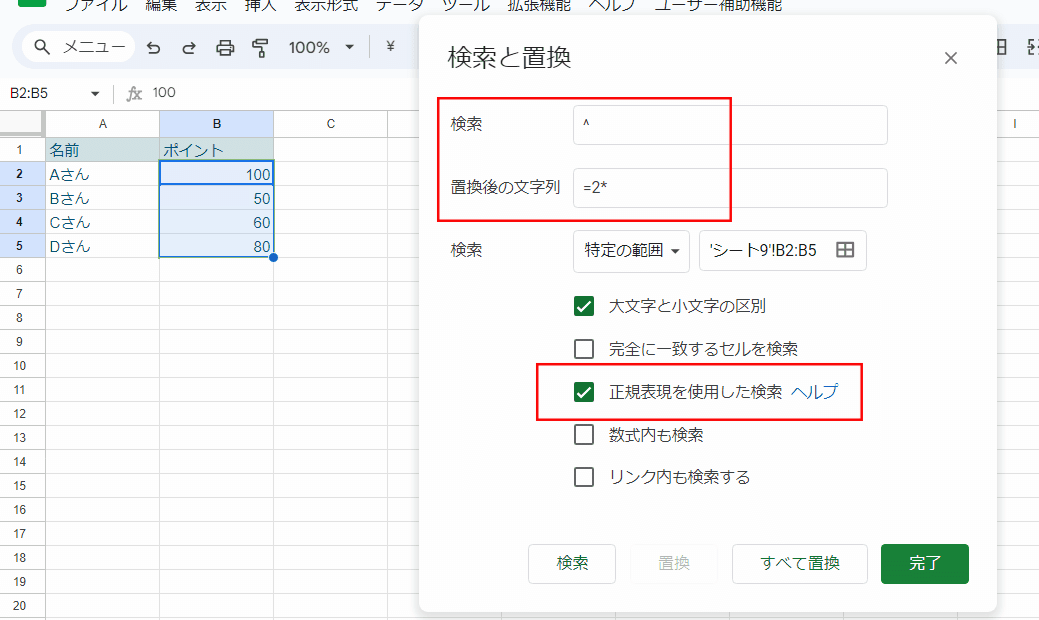Click the yen currency format icon
Image resolution: width=1039 pixels, height=620 pixels.
point(390,46)
